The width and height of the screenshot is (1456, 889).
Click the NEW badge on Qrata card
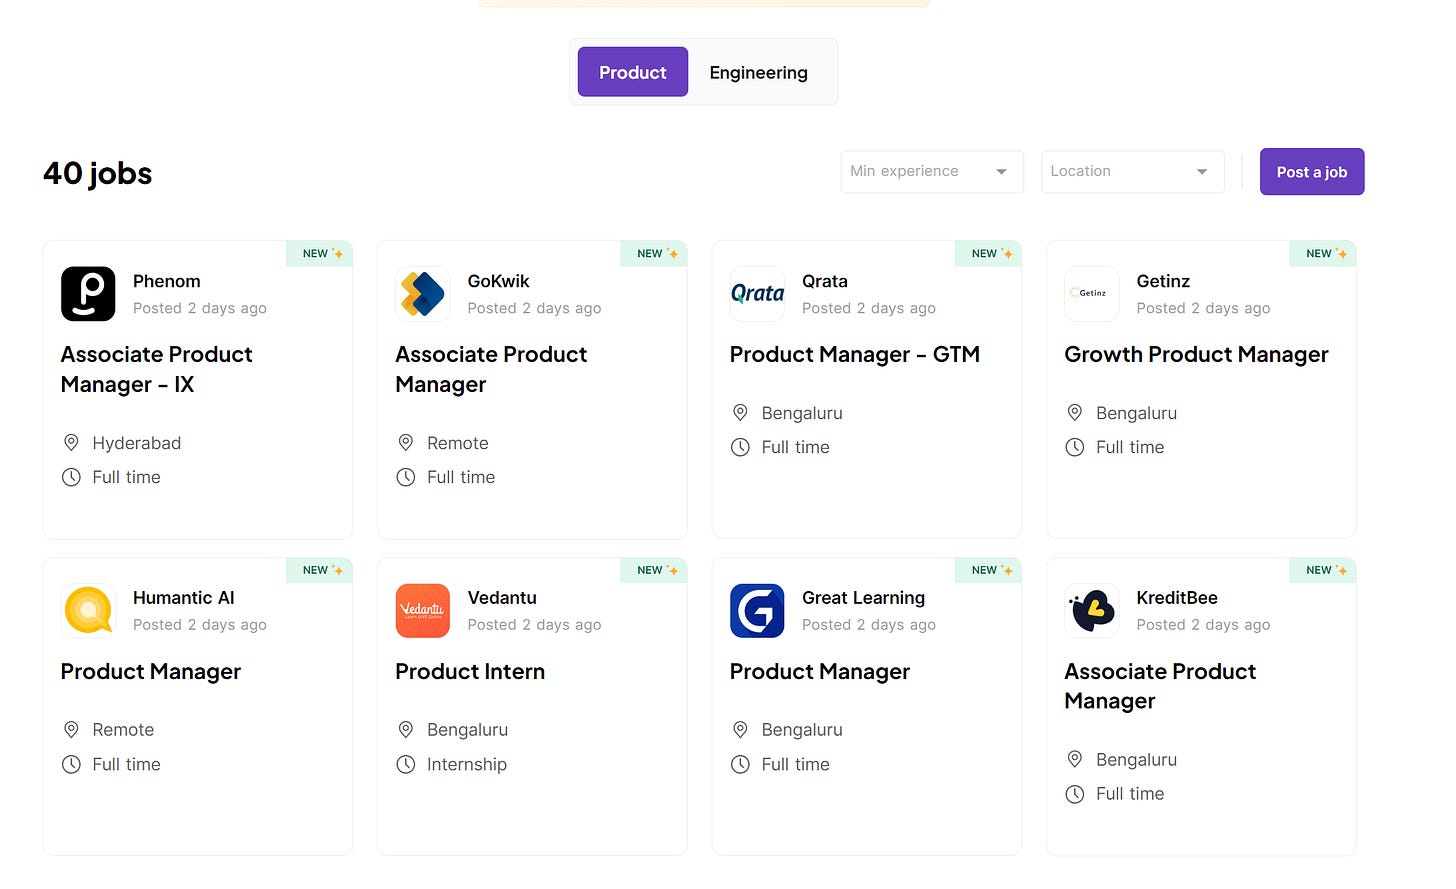(x=988, y=253)
